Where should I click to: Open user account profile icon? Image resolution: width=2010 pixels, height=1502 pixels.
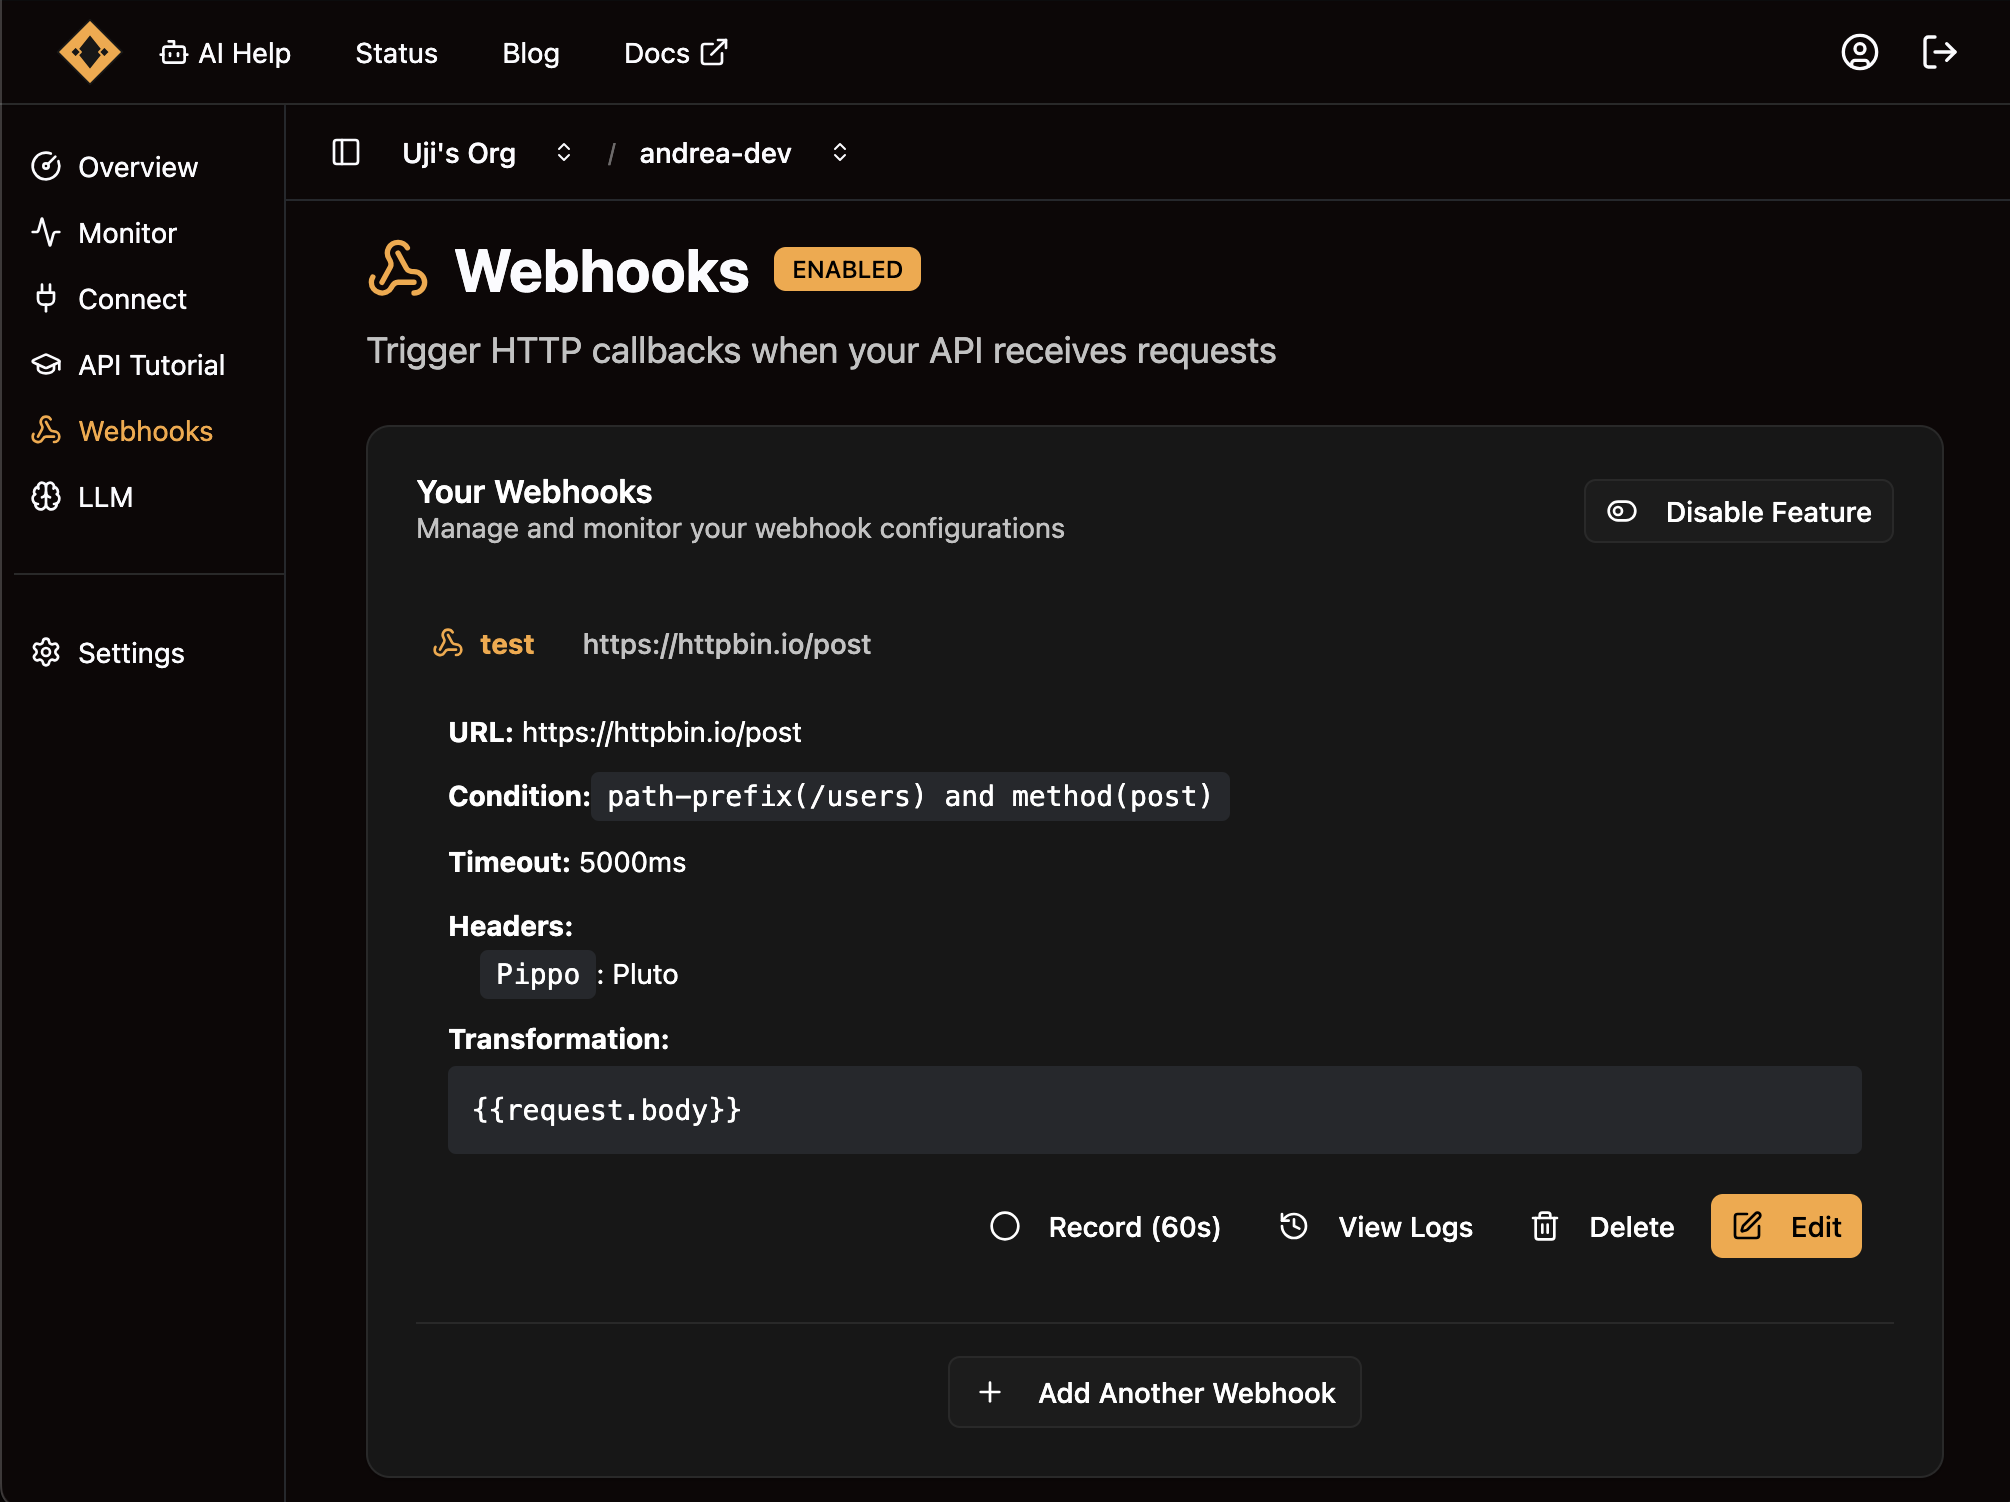pyautogui.click(x=1859, y=52)
